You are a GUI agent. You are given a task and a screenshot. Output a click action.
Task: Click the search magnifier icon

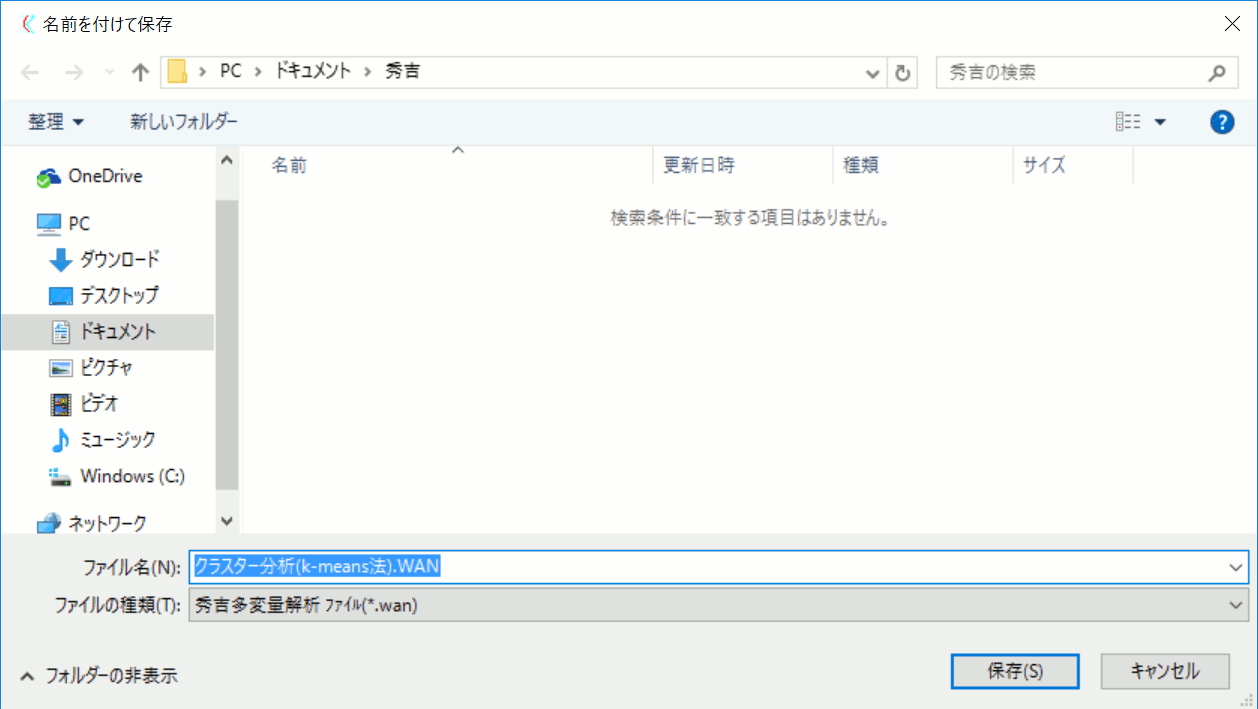1217,73
